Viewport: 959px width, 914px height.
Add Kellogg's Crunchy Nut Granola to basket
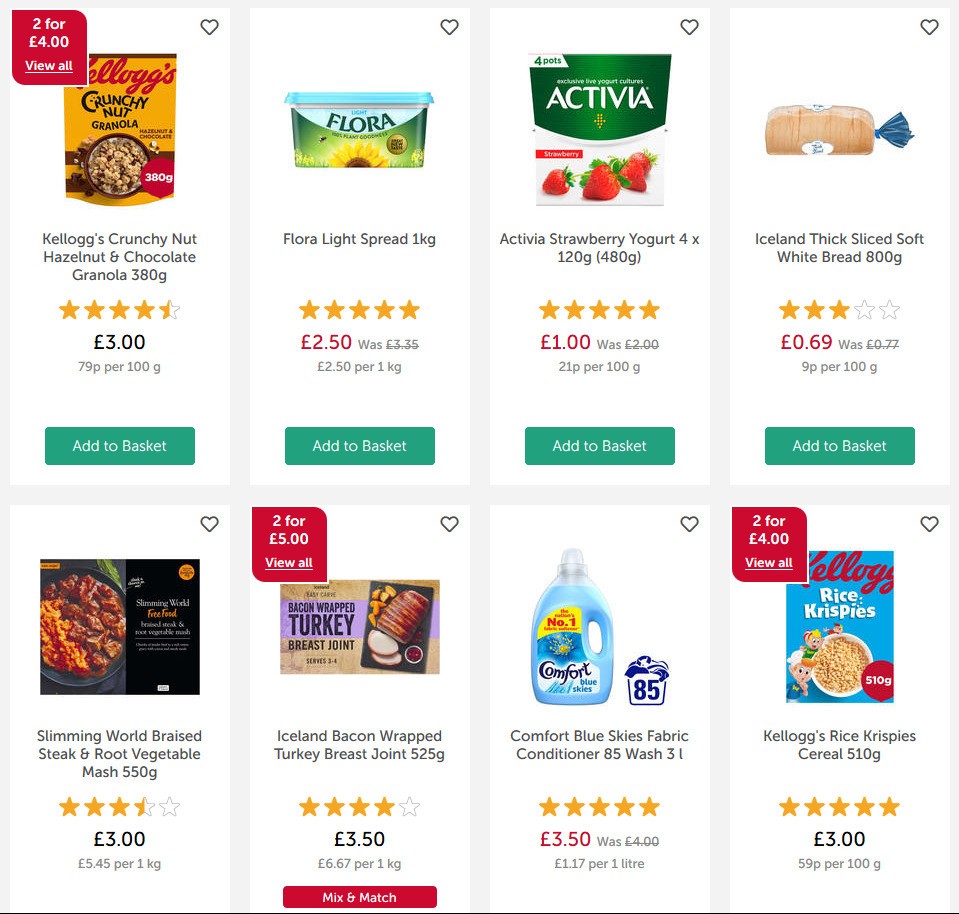click(x=119, y=446)
